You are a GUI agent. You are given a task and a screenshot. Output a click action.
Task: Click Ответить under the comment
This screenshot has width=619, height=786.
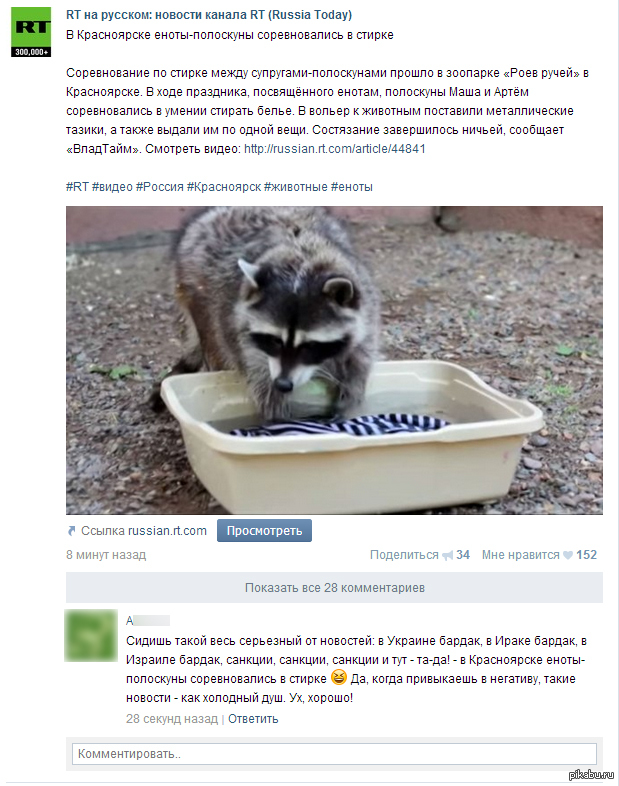click(253, 719)
